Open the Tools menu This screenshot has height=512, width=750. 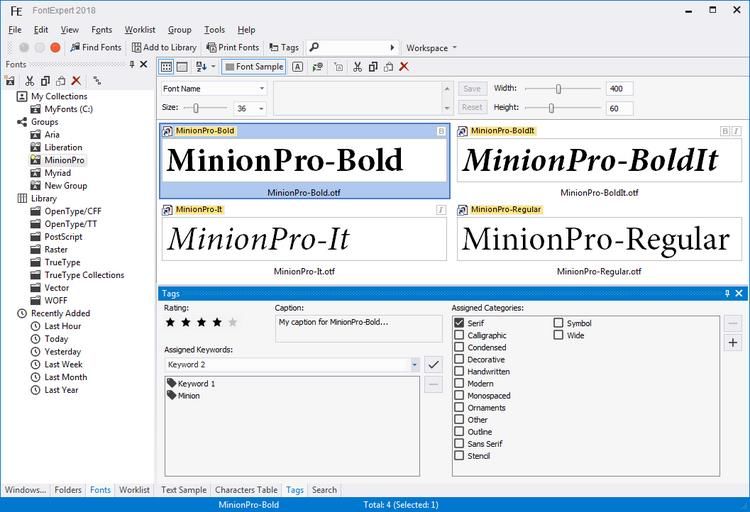(214, 30)
